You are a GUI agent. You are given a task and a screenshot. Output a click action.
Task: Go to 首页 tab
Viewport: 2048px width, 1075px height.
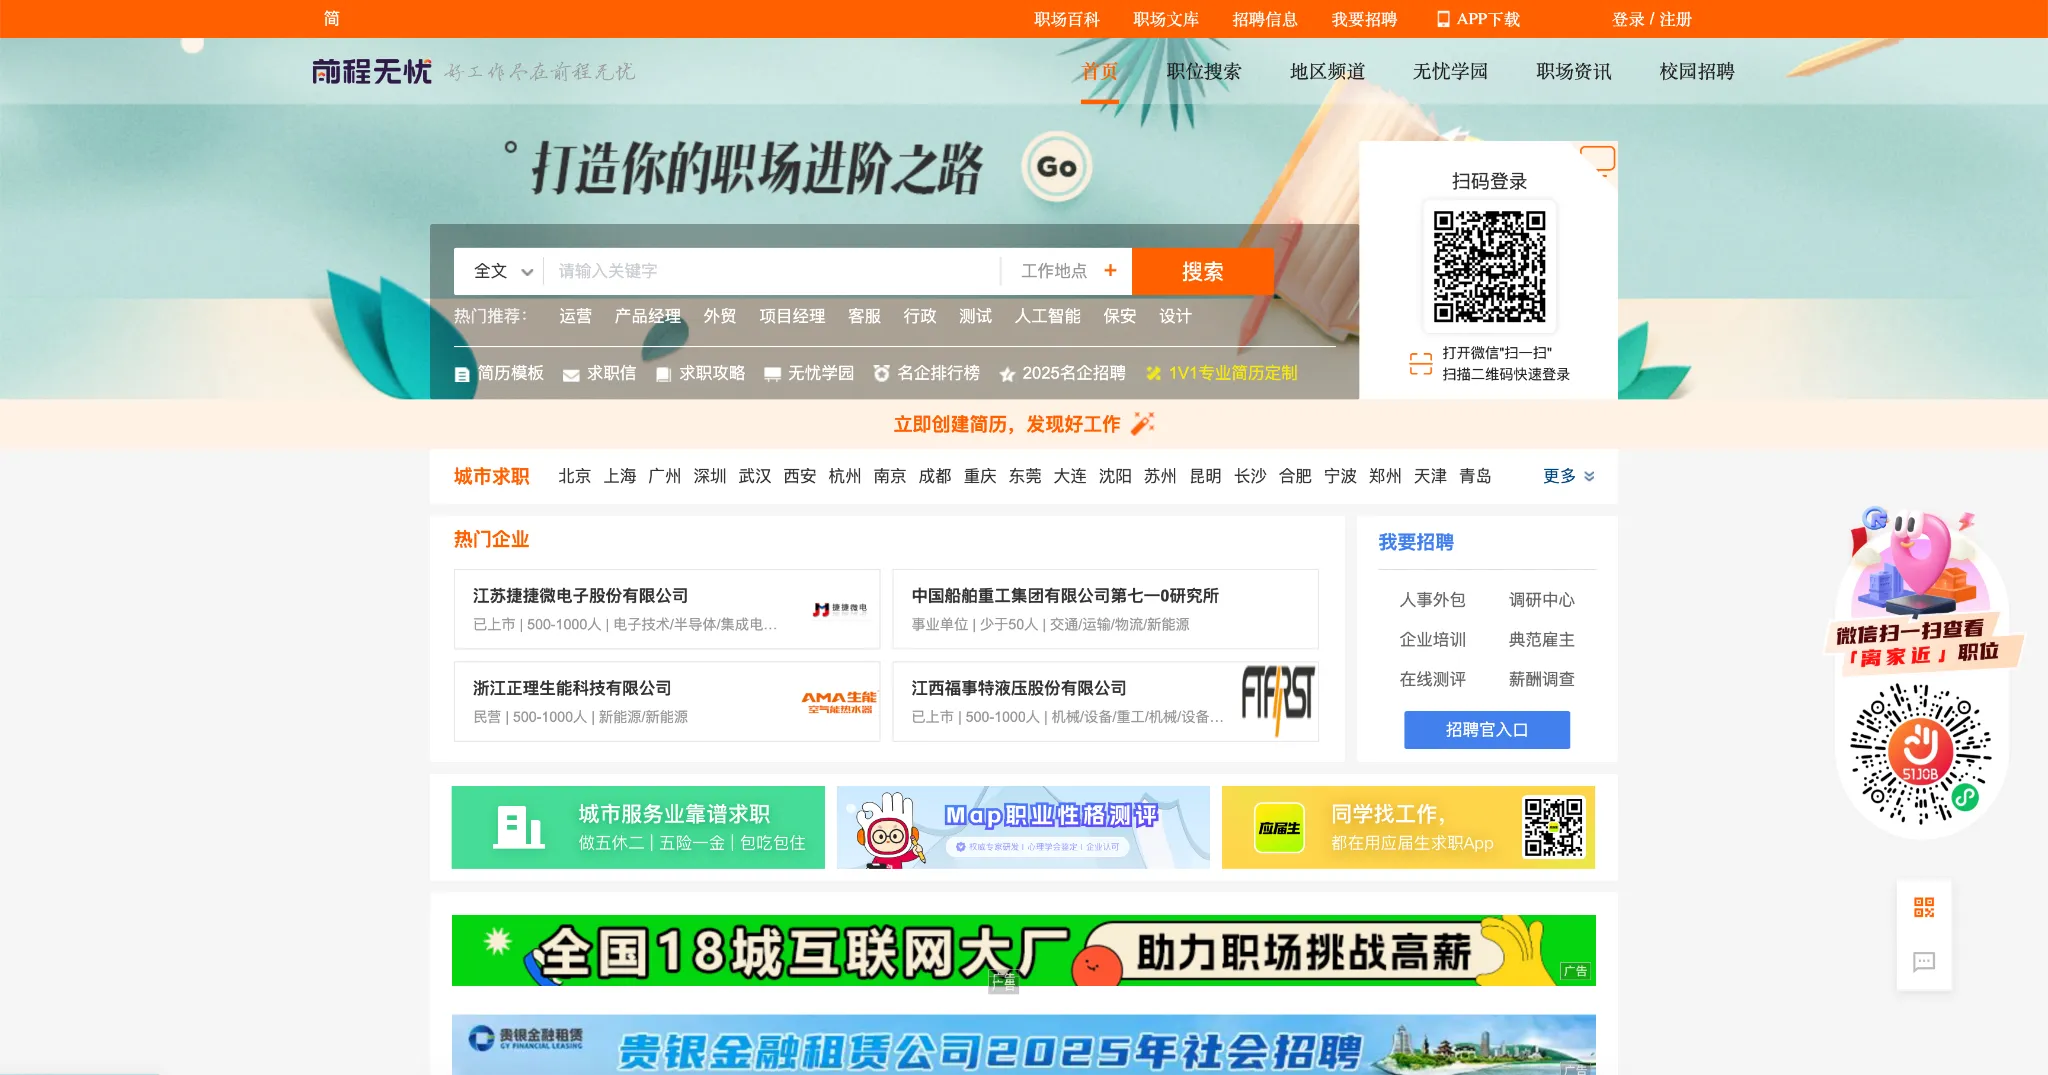click(x=1099, y=71)
